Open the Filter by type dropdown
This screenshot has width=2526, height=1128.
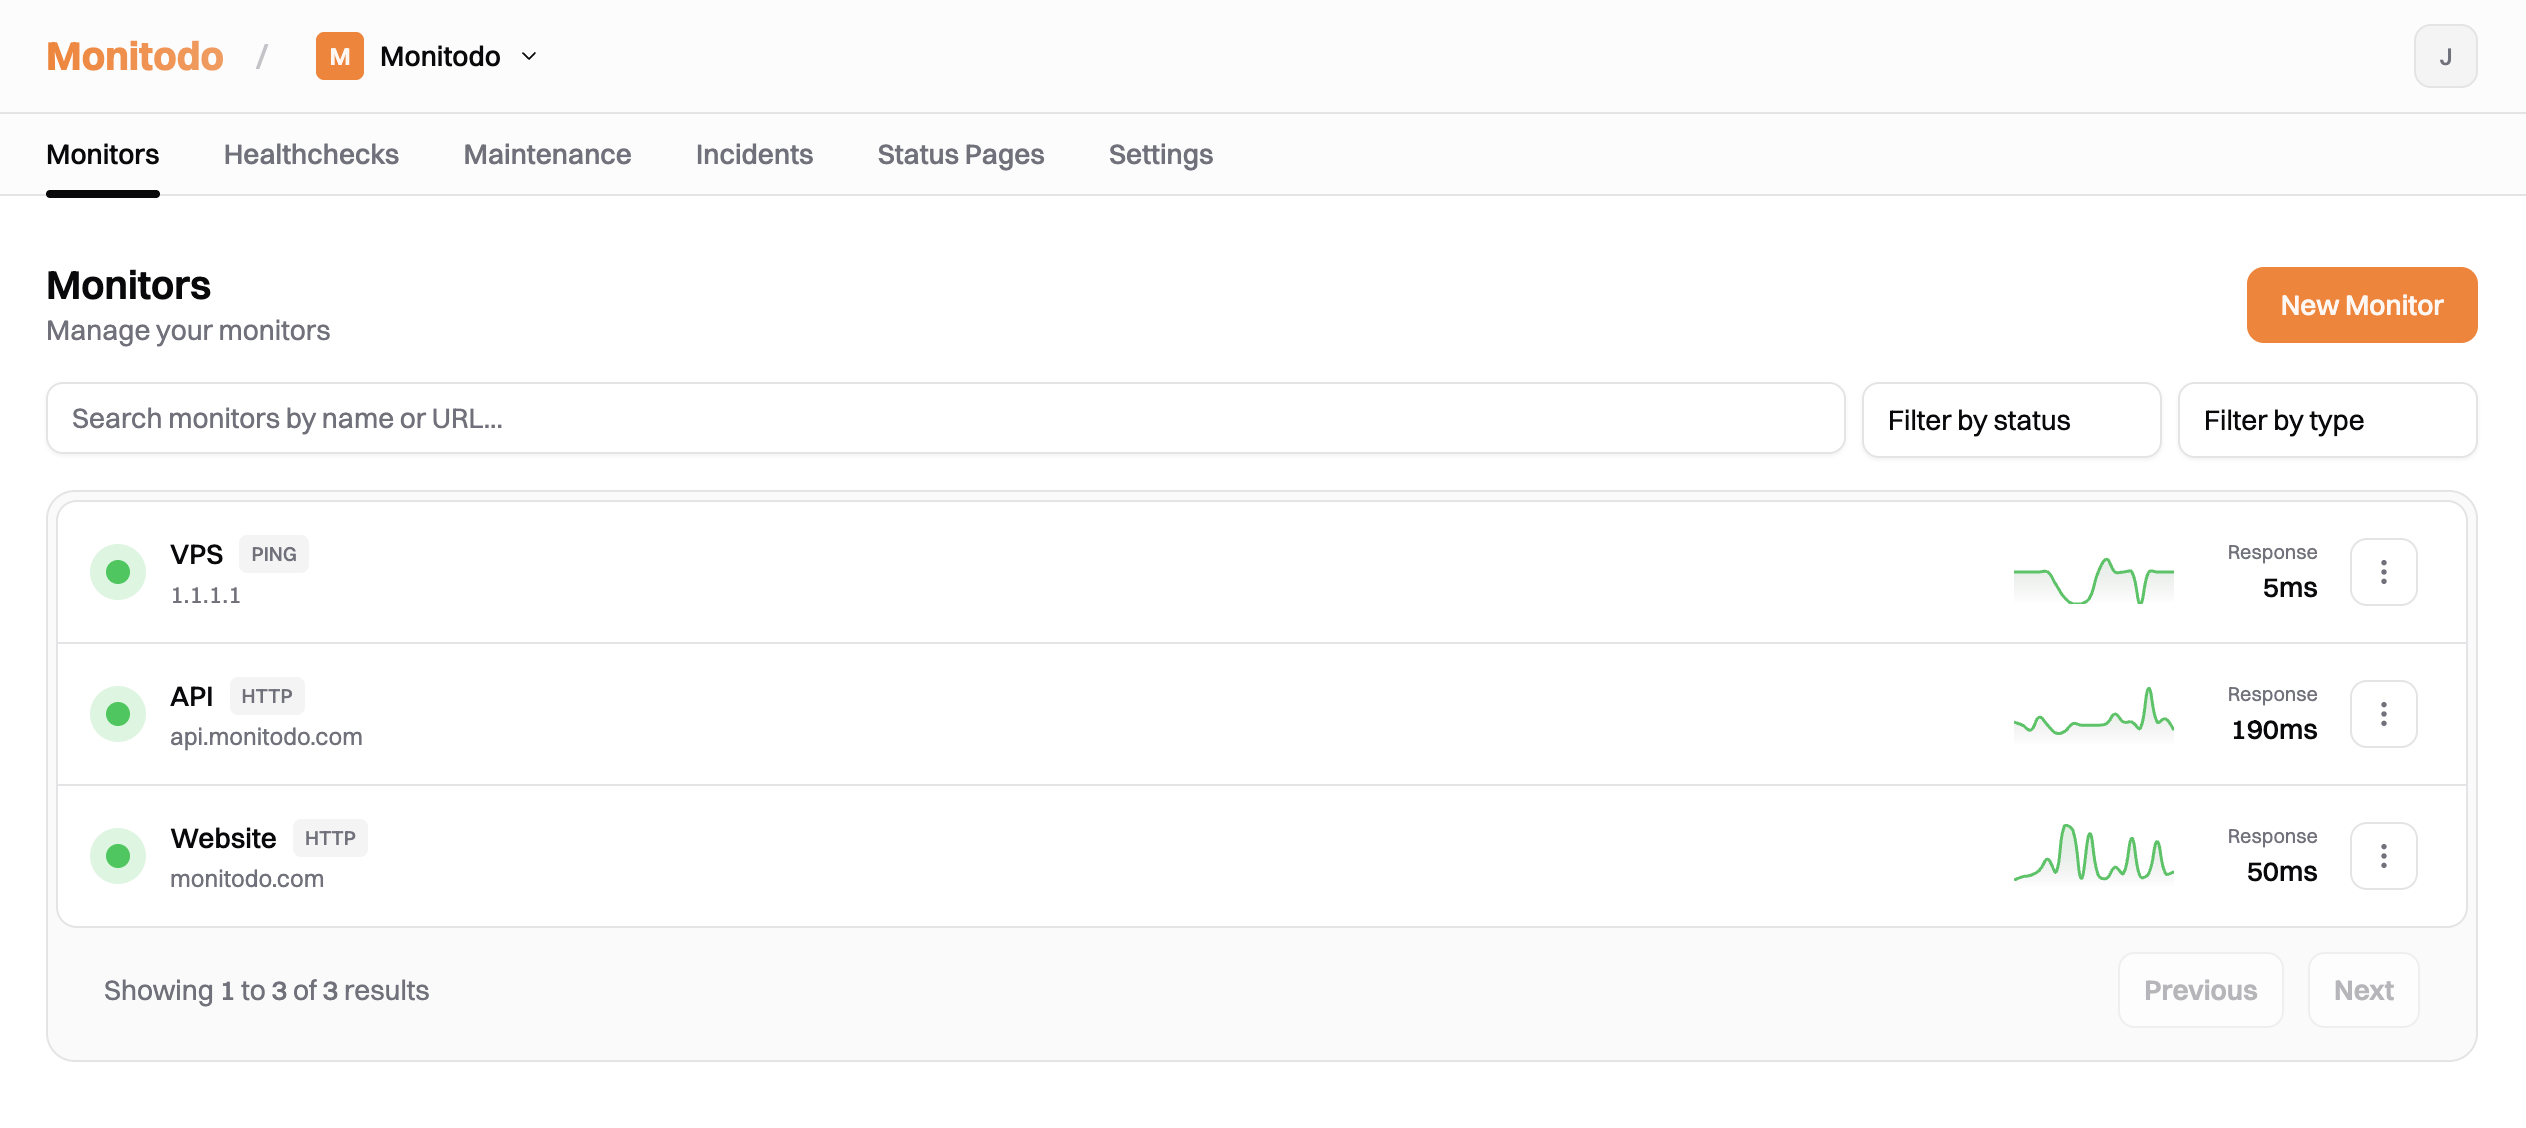click(x=2327, y=420)
